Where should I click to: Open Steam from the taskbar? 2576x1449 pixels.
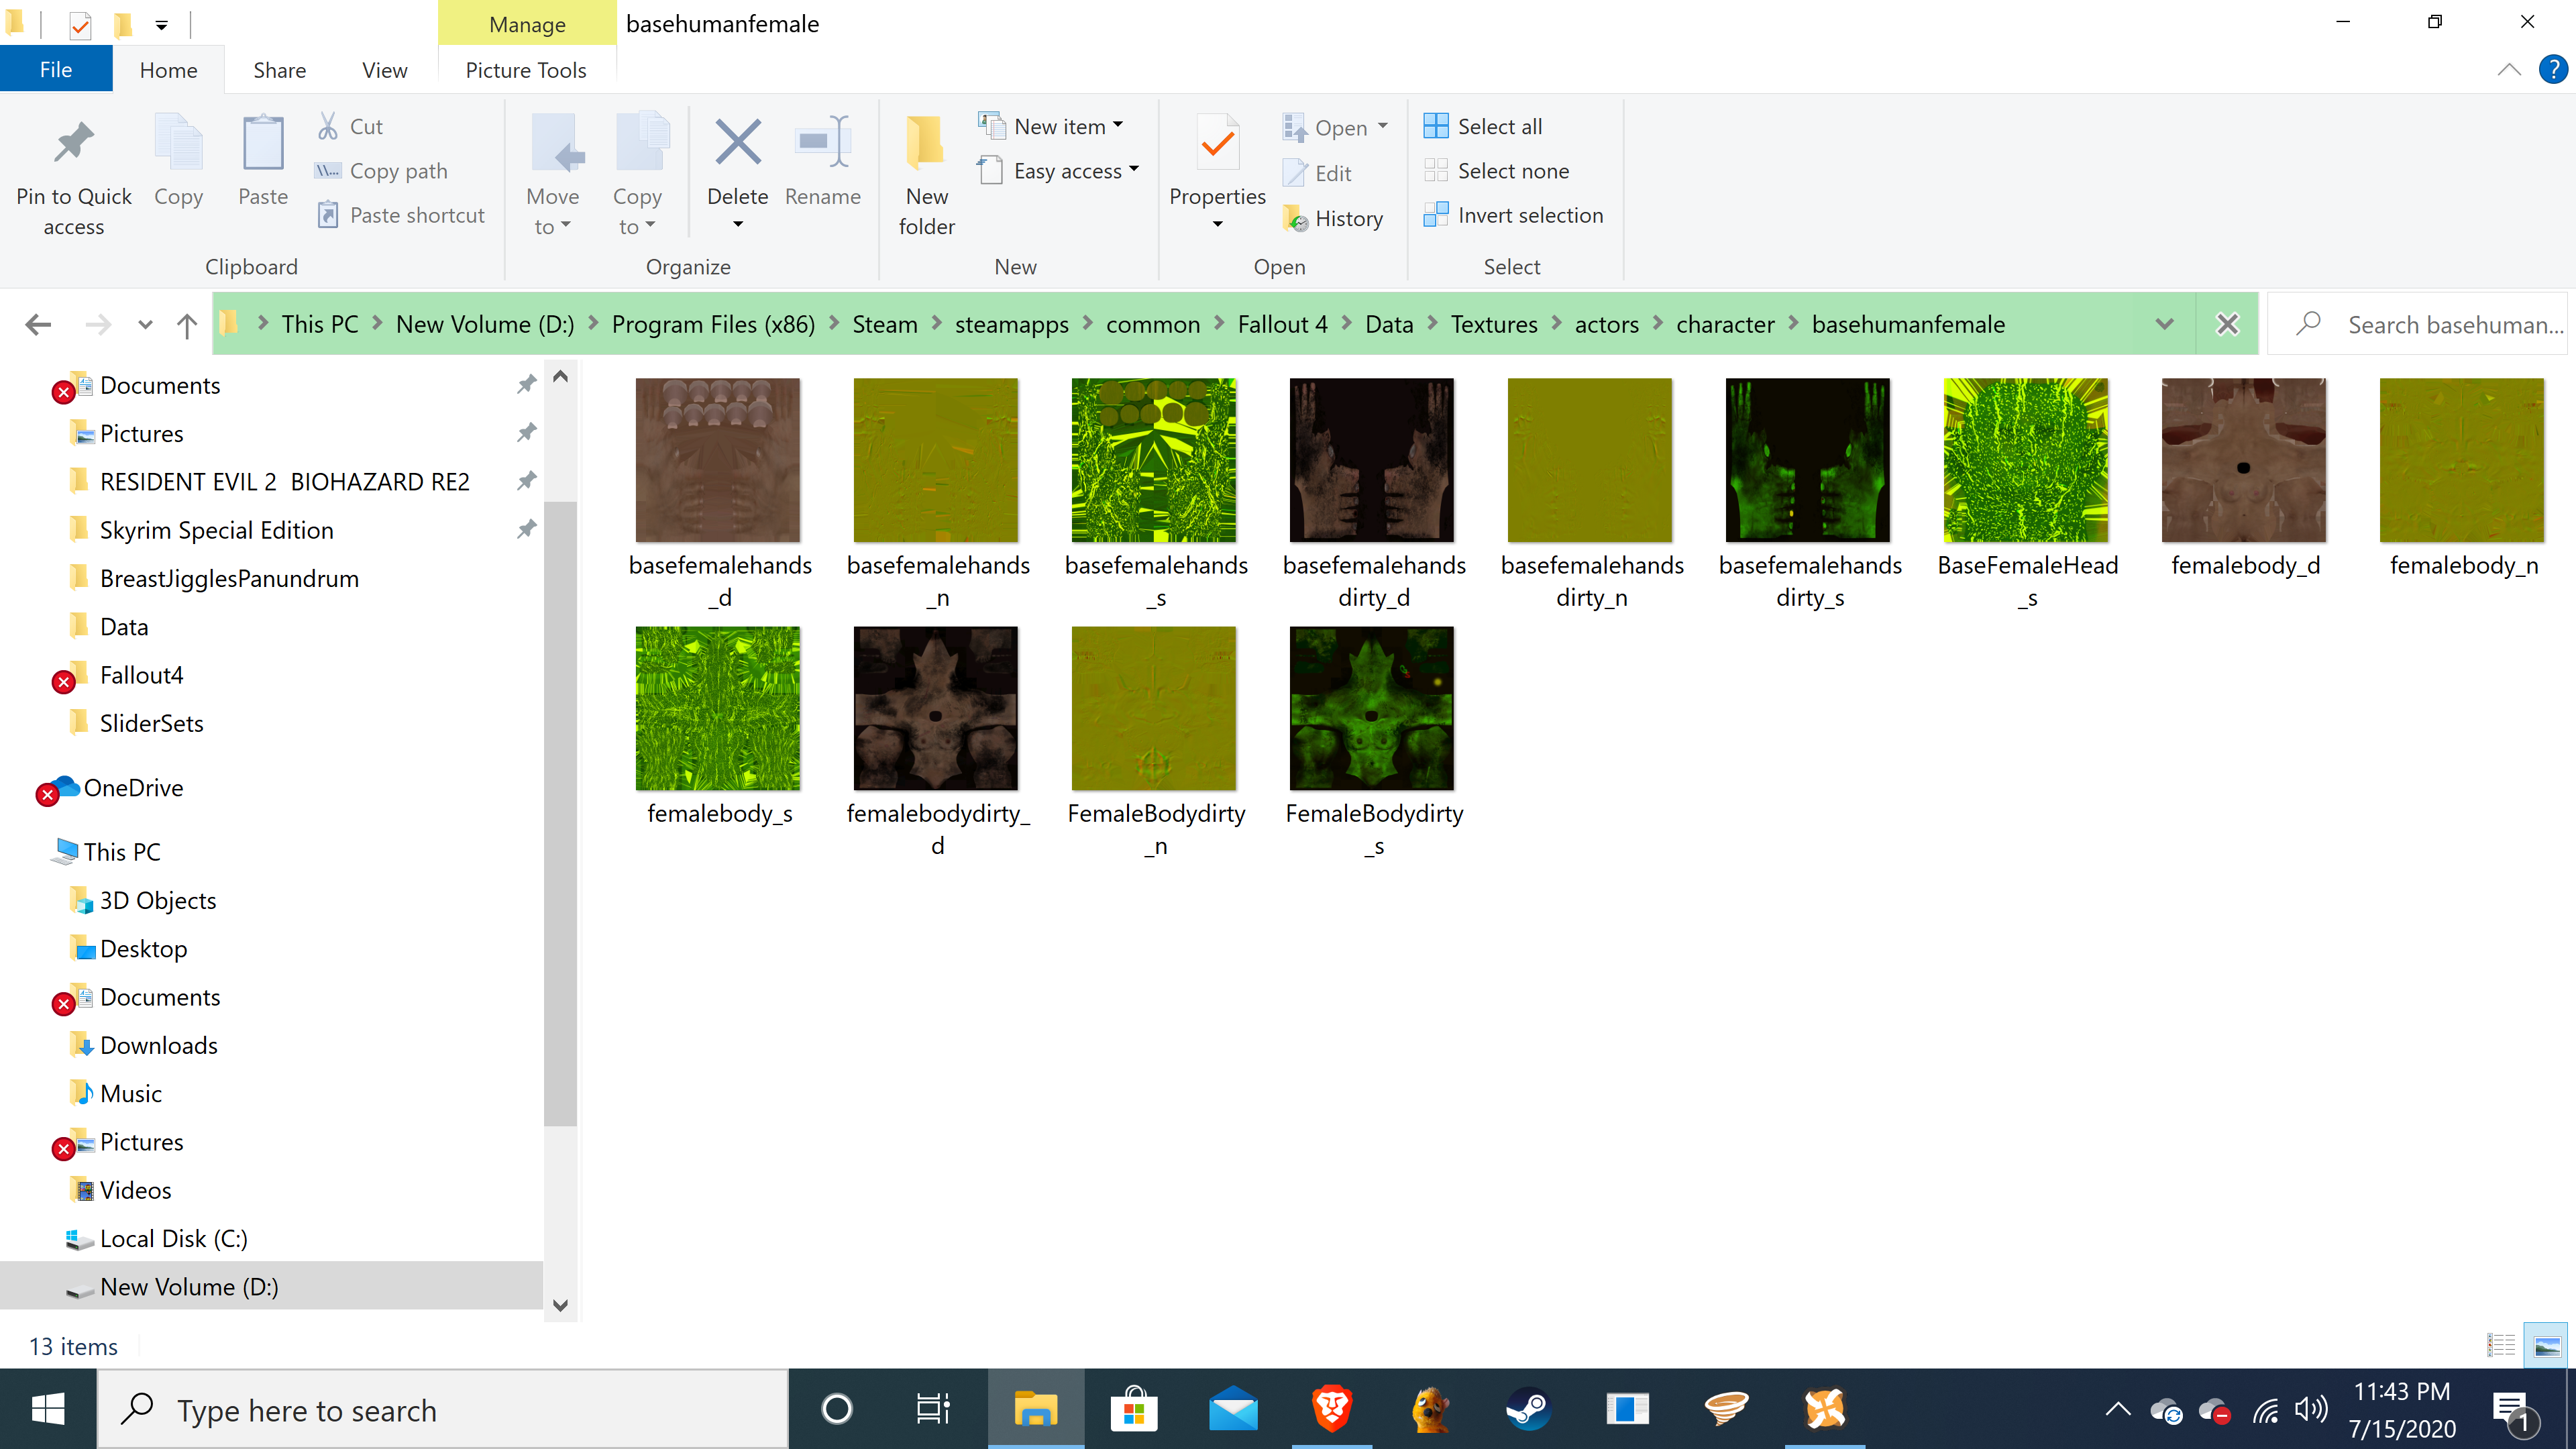pos(1528,1410)
